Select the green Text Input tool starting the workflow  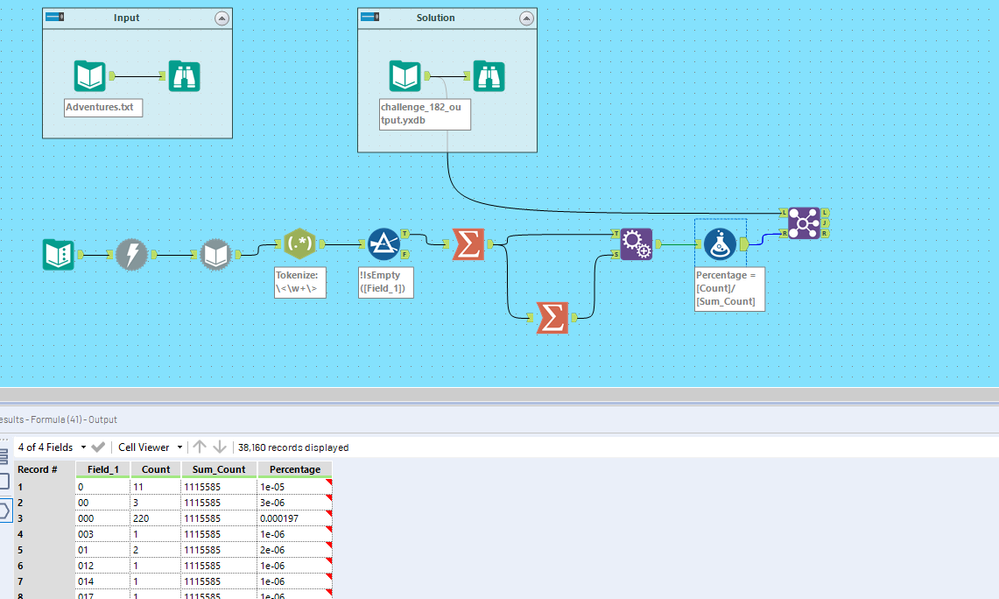click(x=59, y=255)
